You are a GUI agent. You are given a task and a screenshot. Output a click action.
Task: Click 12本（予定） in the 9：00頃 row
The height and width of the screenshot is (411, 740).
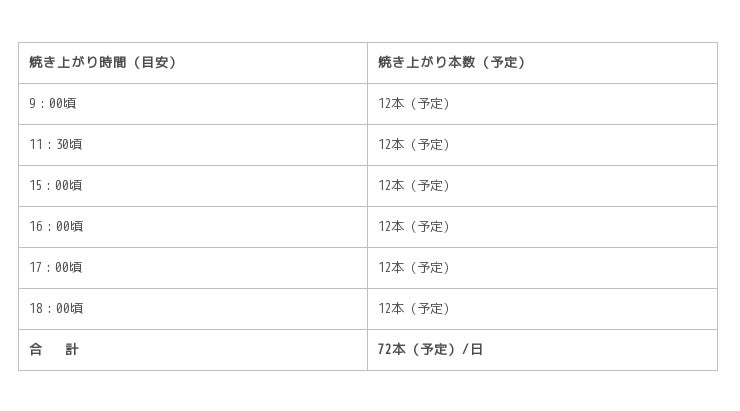click(415, 104)
